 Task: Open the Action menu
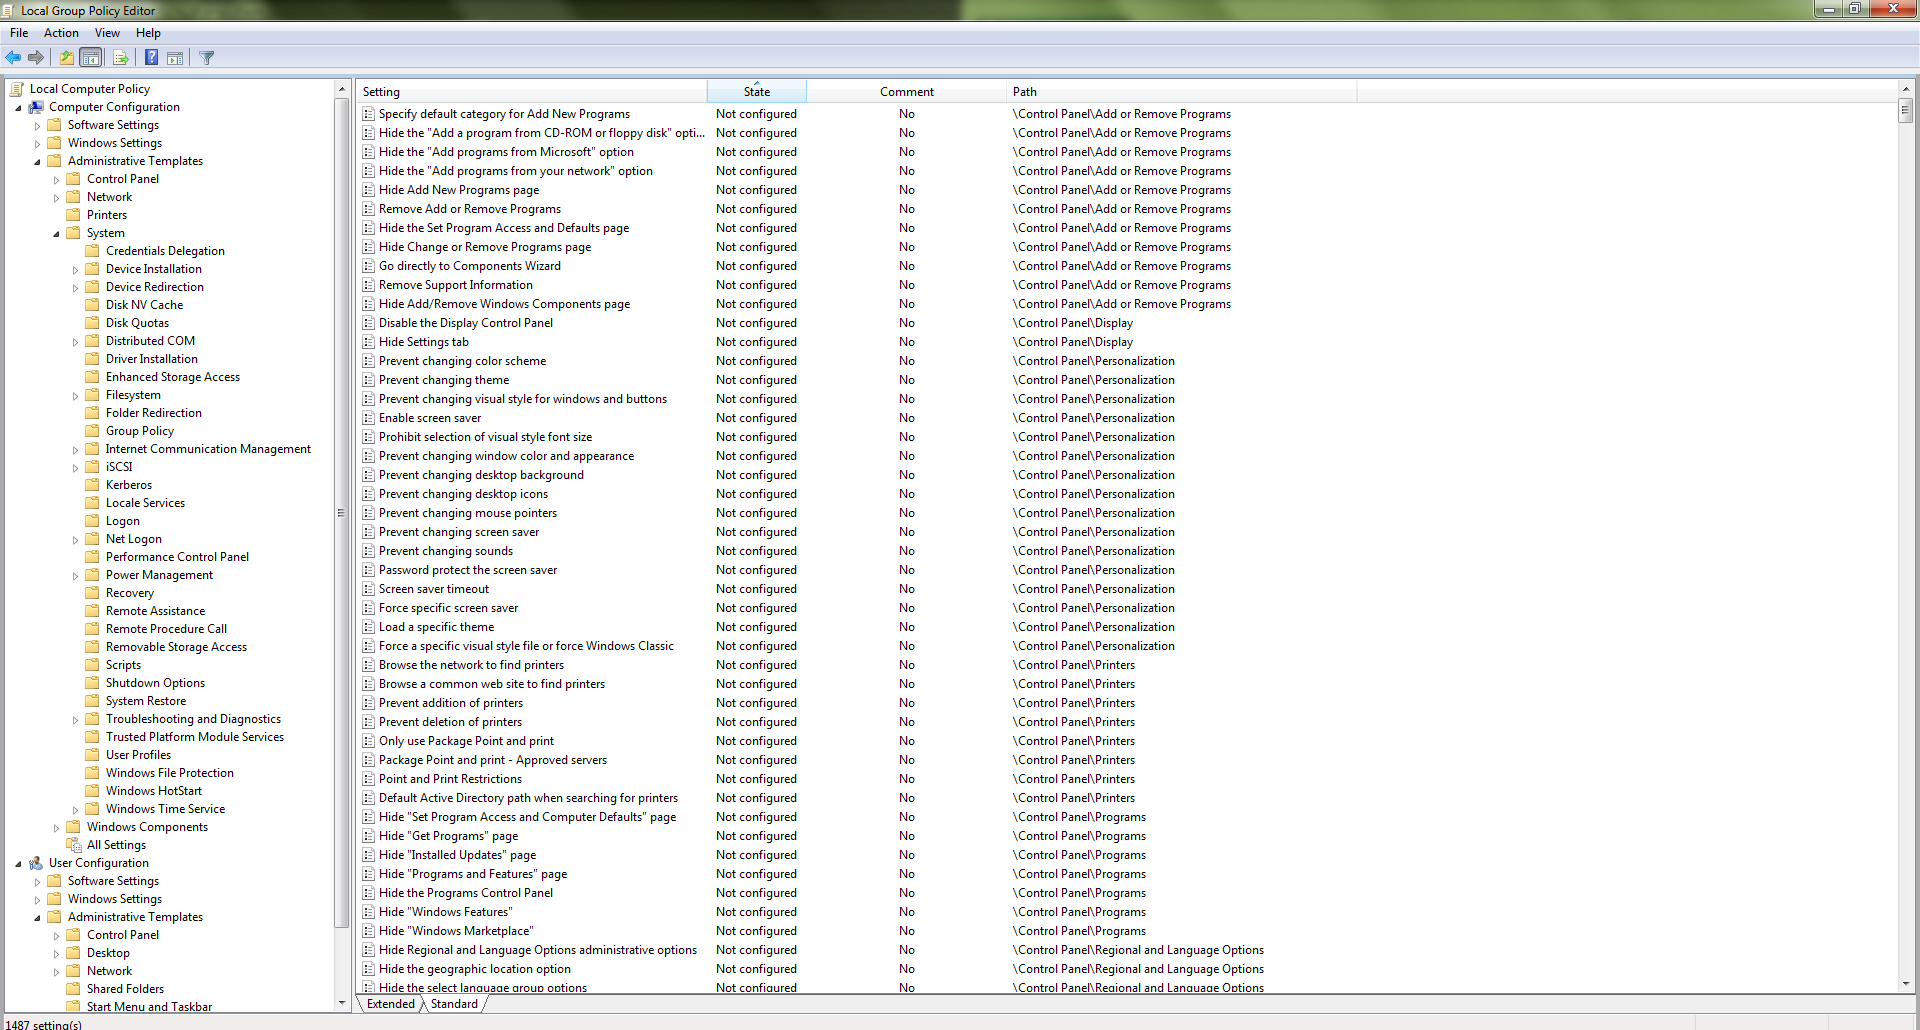tap(61, 33)
